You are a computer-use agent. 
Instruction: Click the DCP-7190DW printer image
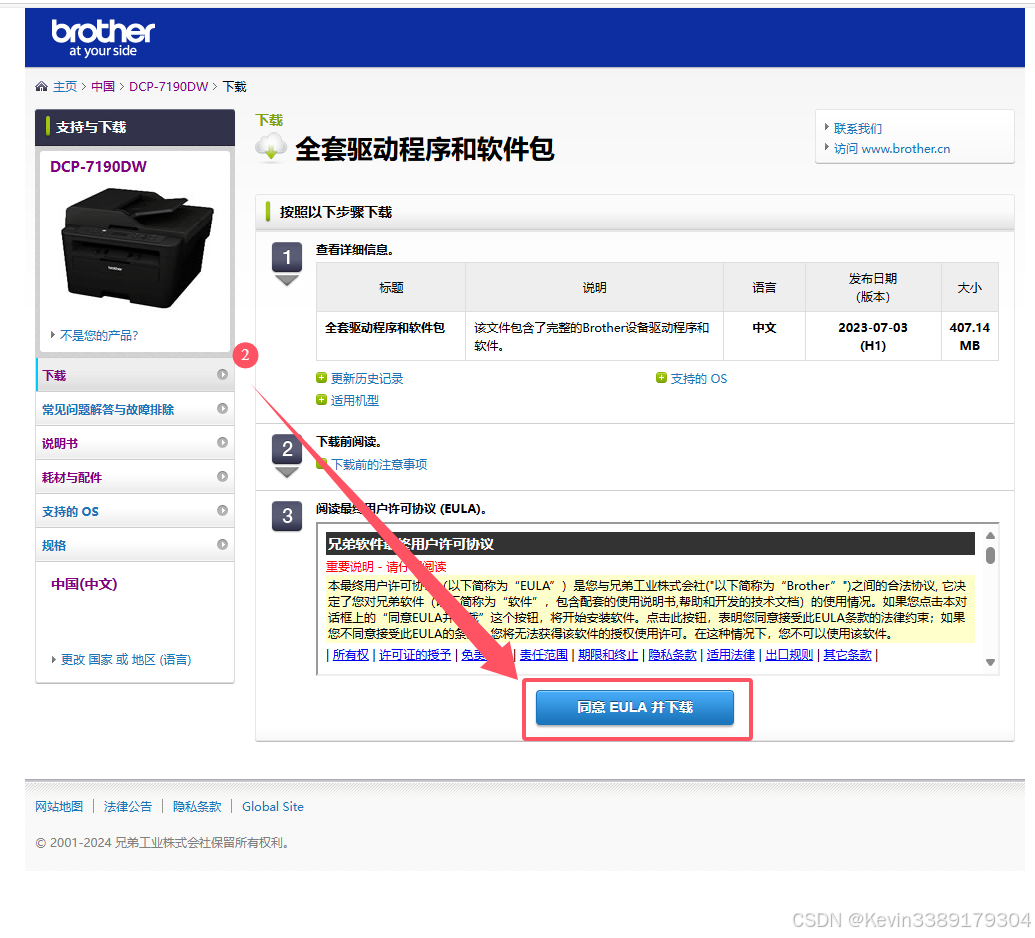pyautogui.click(x=137, y=247)
